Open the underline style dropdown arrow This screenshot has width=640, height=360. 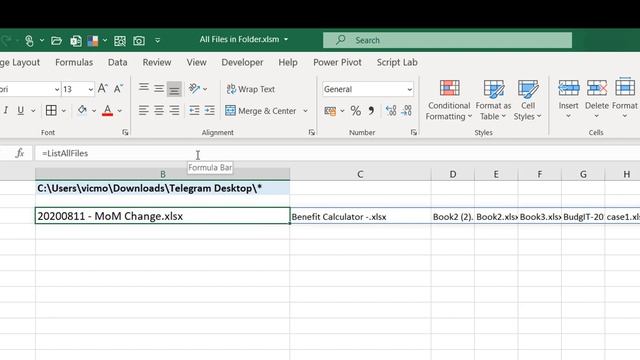(x=33, y=111)
